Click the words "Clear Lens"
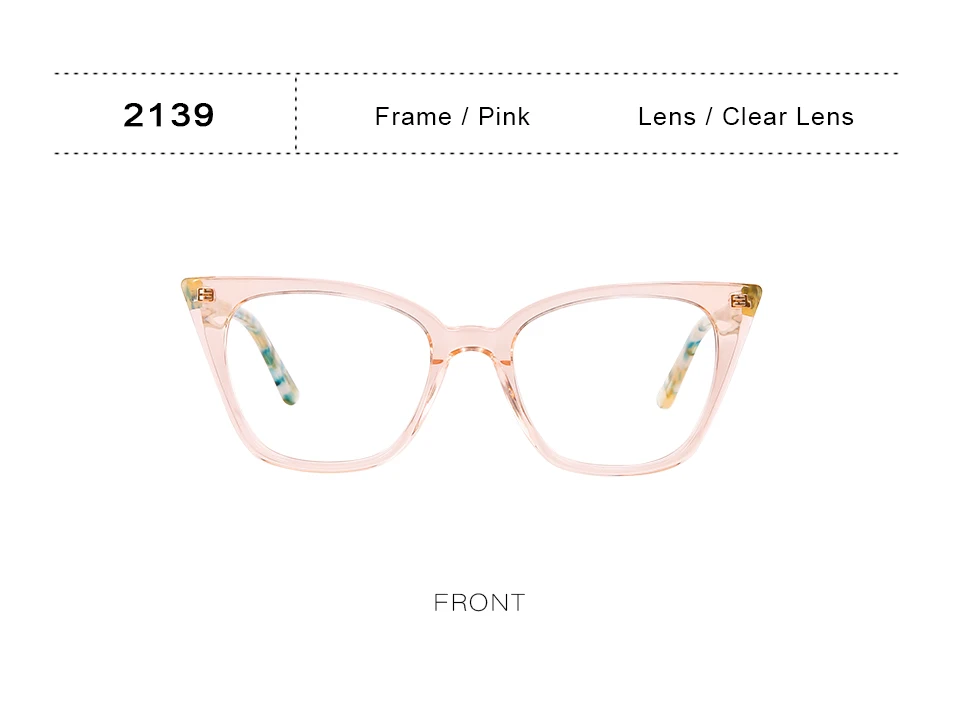This screenshot has width=960, height=706. point(788,116)
